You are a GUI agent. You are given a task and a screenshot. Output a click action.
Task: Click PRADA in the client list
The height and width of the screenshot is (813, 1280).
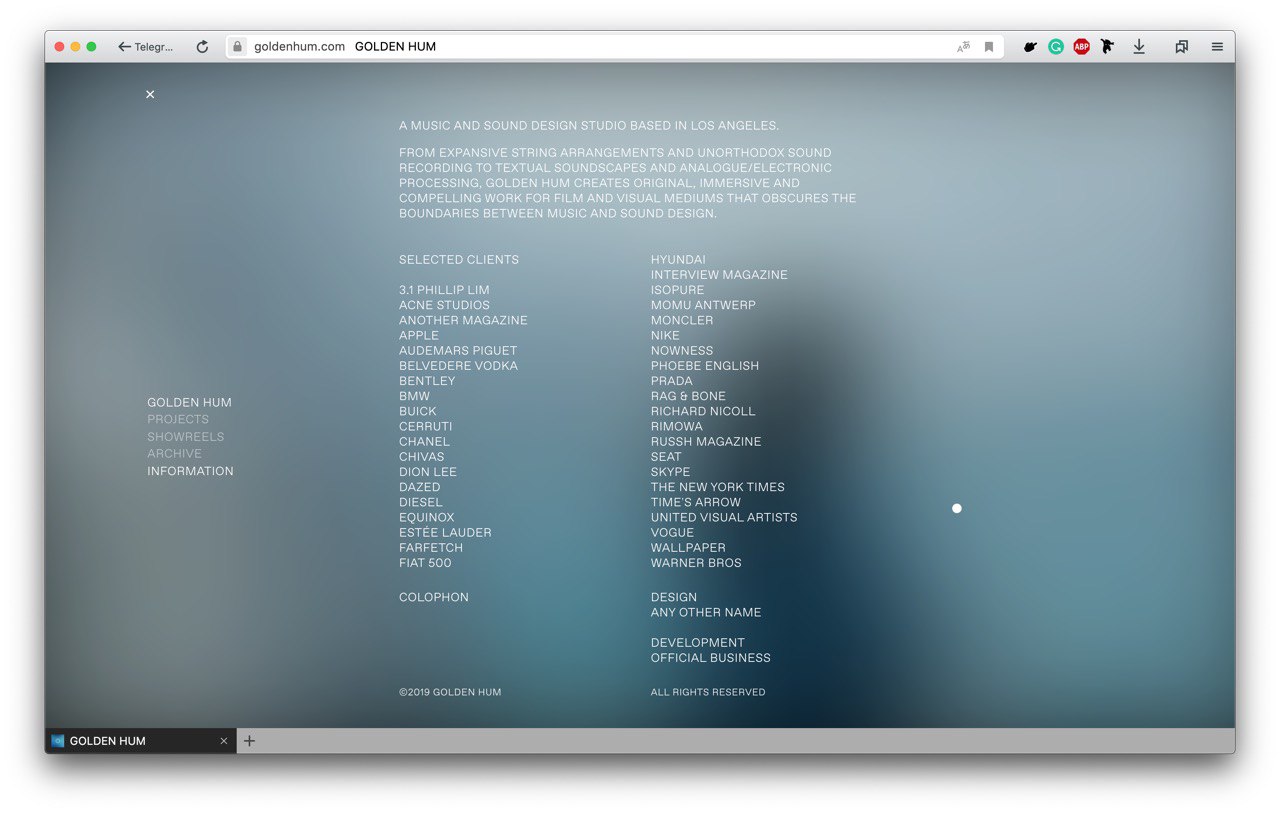pos(672,381)
